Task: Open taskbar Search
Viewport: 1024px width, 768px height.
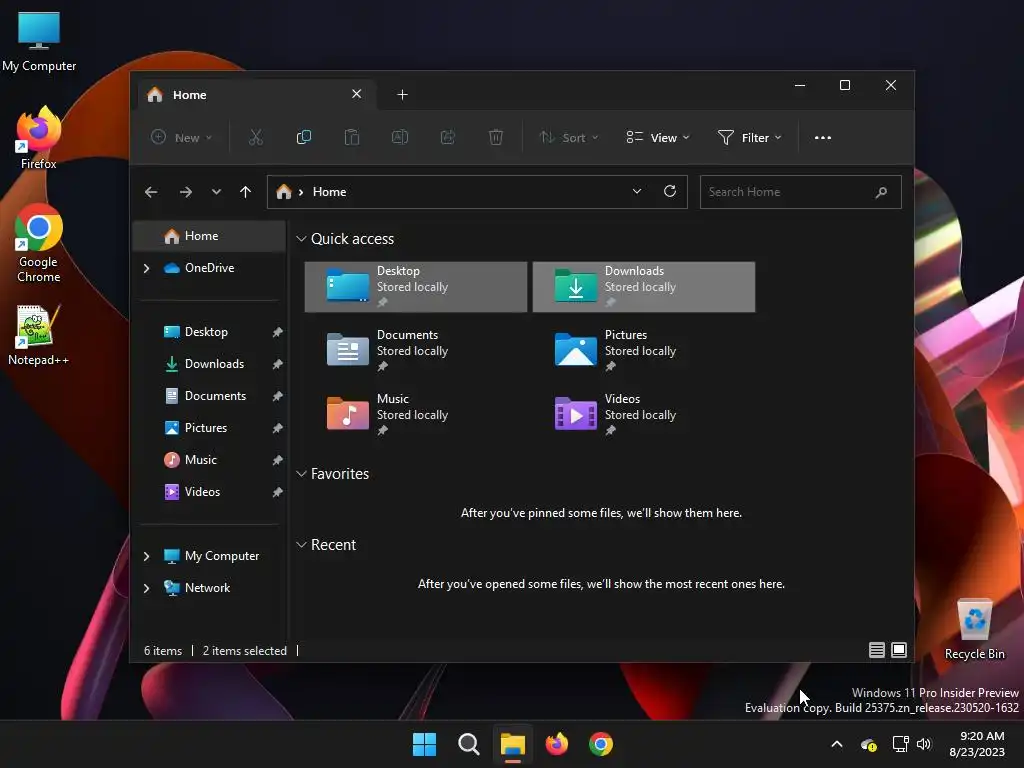Action: coord(468,744)
